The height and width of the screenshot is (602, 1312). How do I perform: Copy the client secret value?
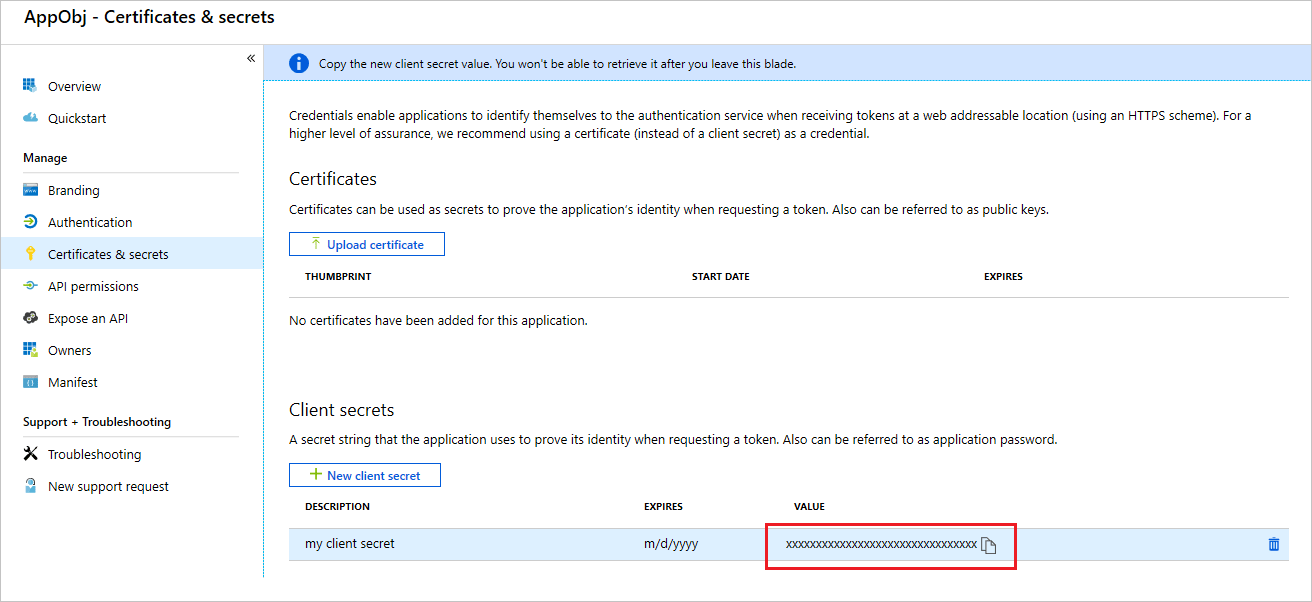(x=989, y=544)
